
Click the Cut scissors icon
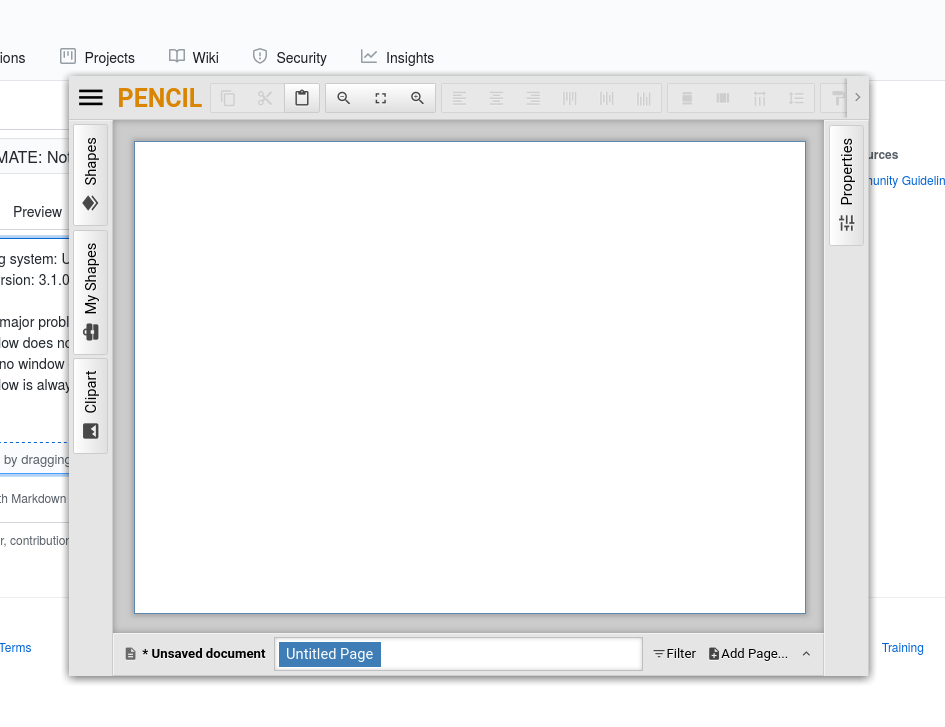pos(265,98)
